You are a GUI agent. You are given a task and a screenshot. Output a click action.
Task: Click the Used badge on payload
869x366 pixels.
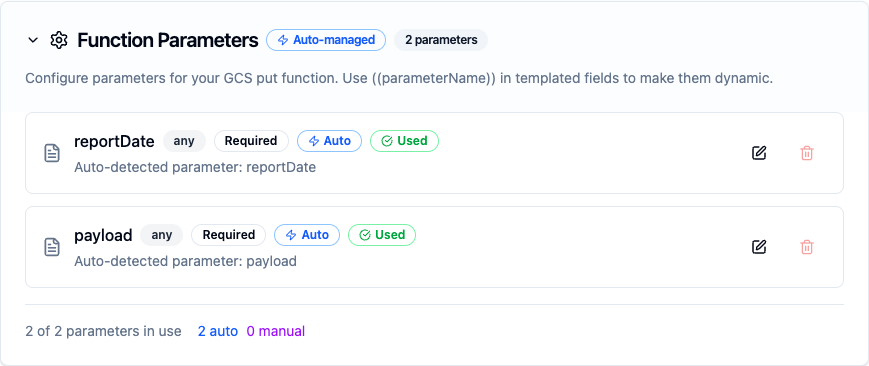click(x=382, y=235)
